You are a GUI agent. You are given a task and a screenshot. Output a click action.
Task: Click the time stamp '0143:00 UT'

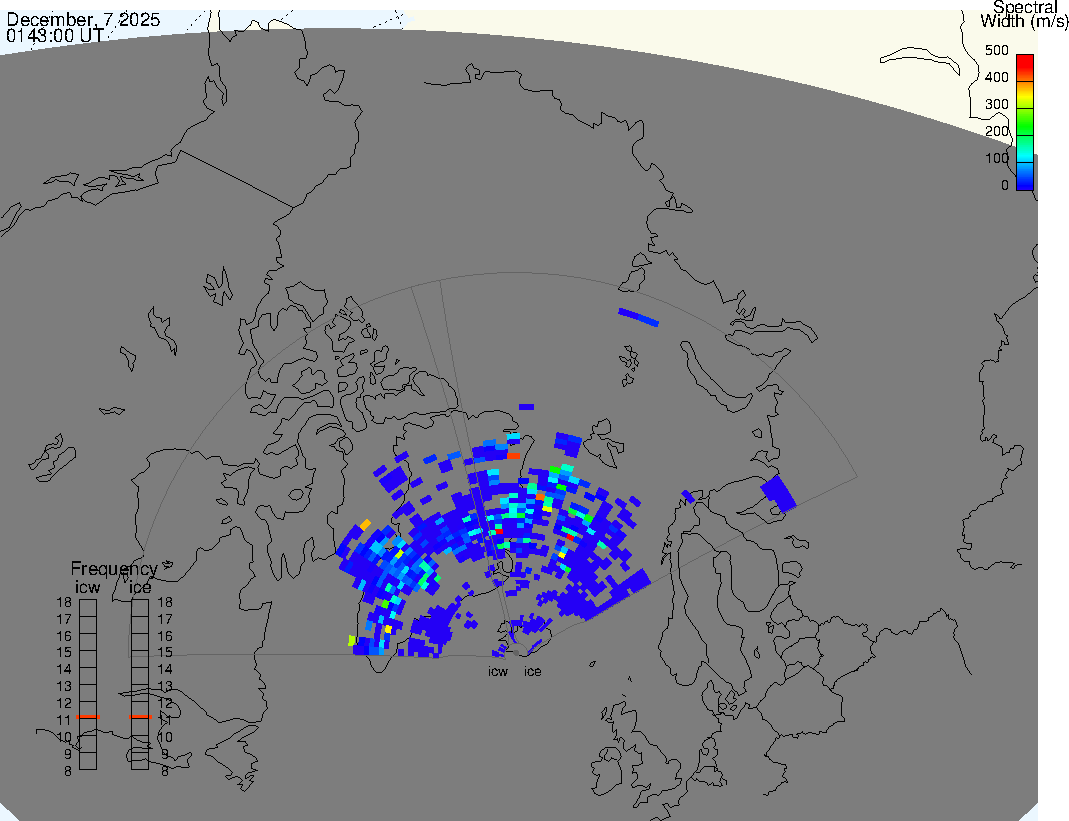pyautogui.click(x=56, y=35)
